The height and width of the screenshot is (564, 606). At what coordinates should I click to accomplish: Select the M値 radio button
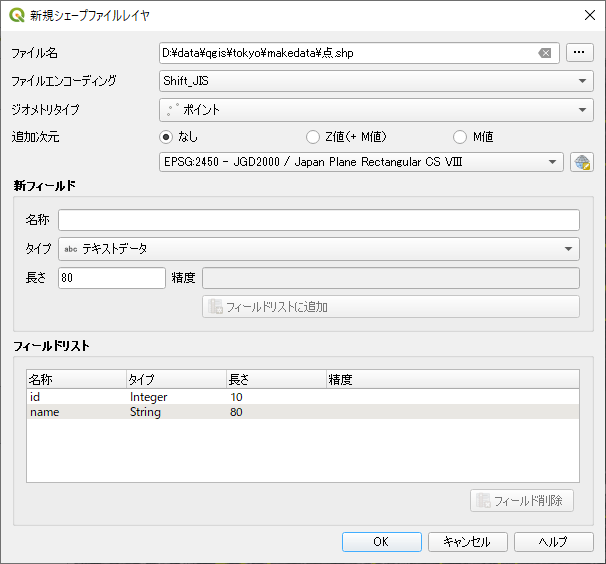(460, 137)
